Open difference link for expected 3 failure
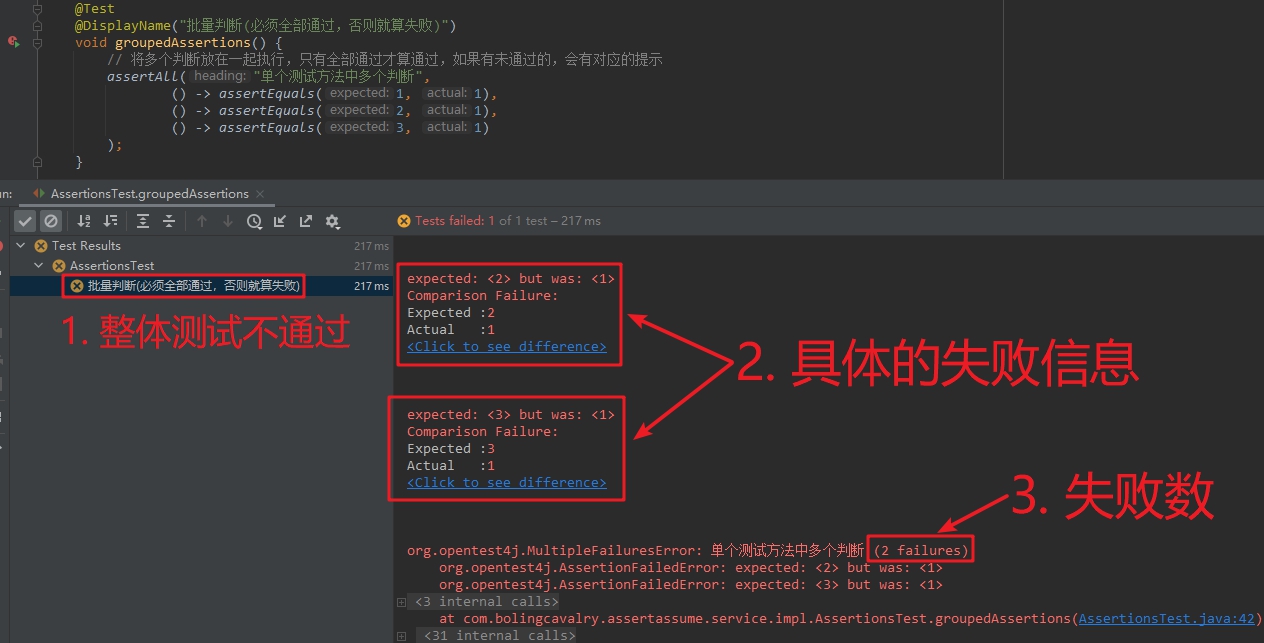The image size is (1264, 643). pyautogui.click(x=506, y=482)
